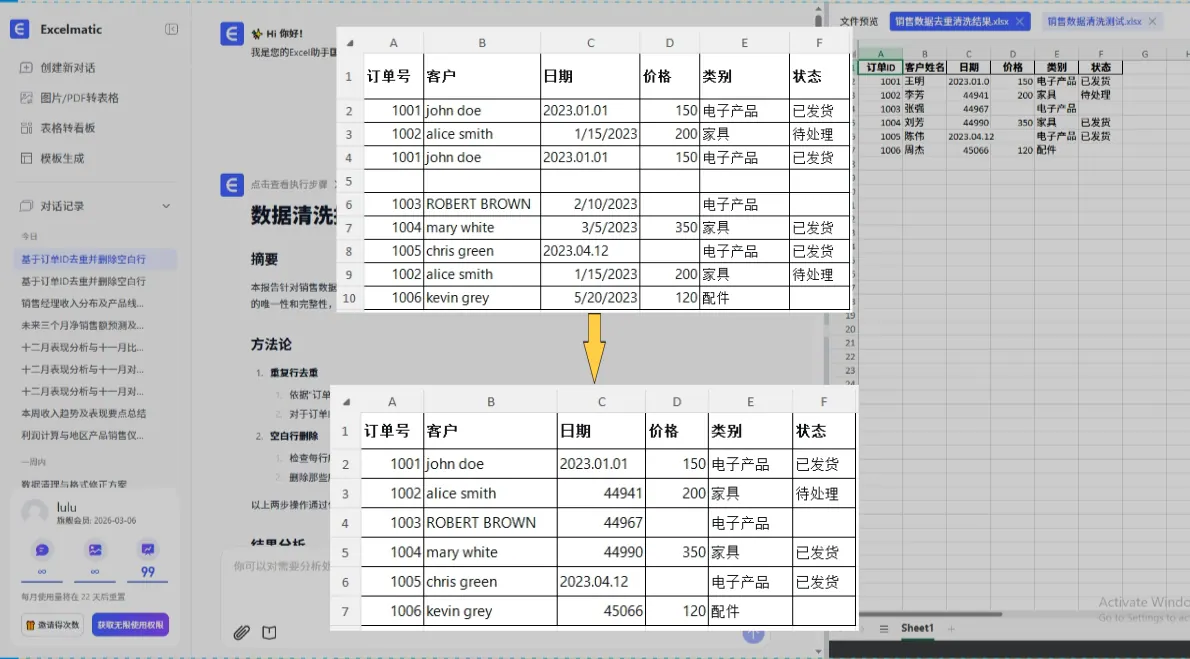
Task: Expand 点击查看执行步骤 steps
Action: pyautogui.click(x=288, y=185)
